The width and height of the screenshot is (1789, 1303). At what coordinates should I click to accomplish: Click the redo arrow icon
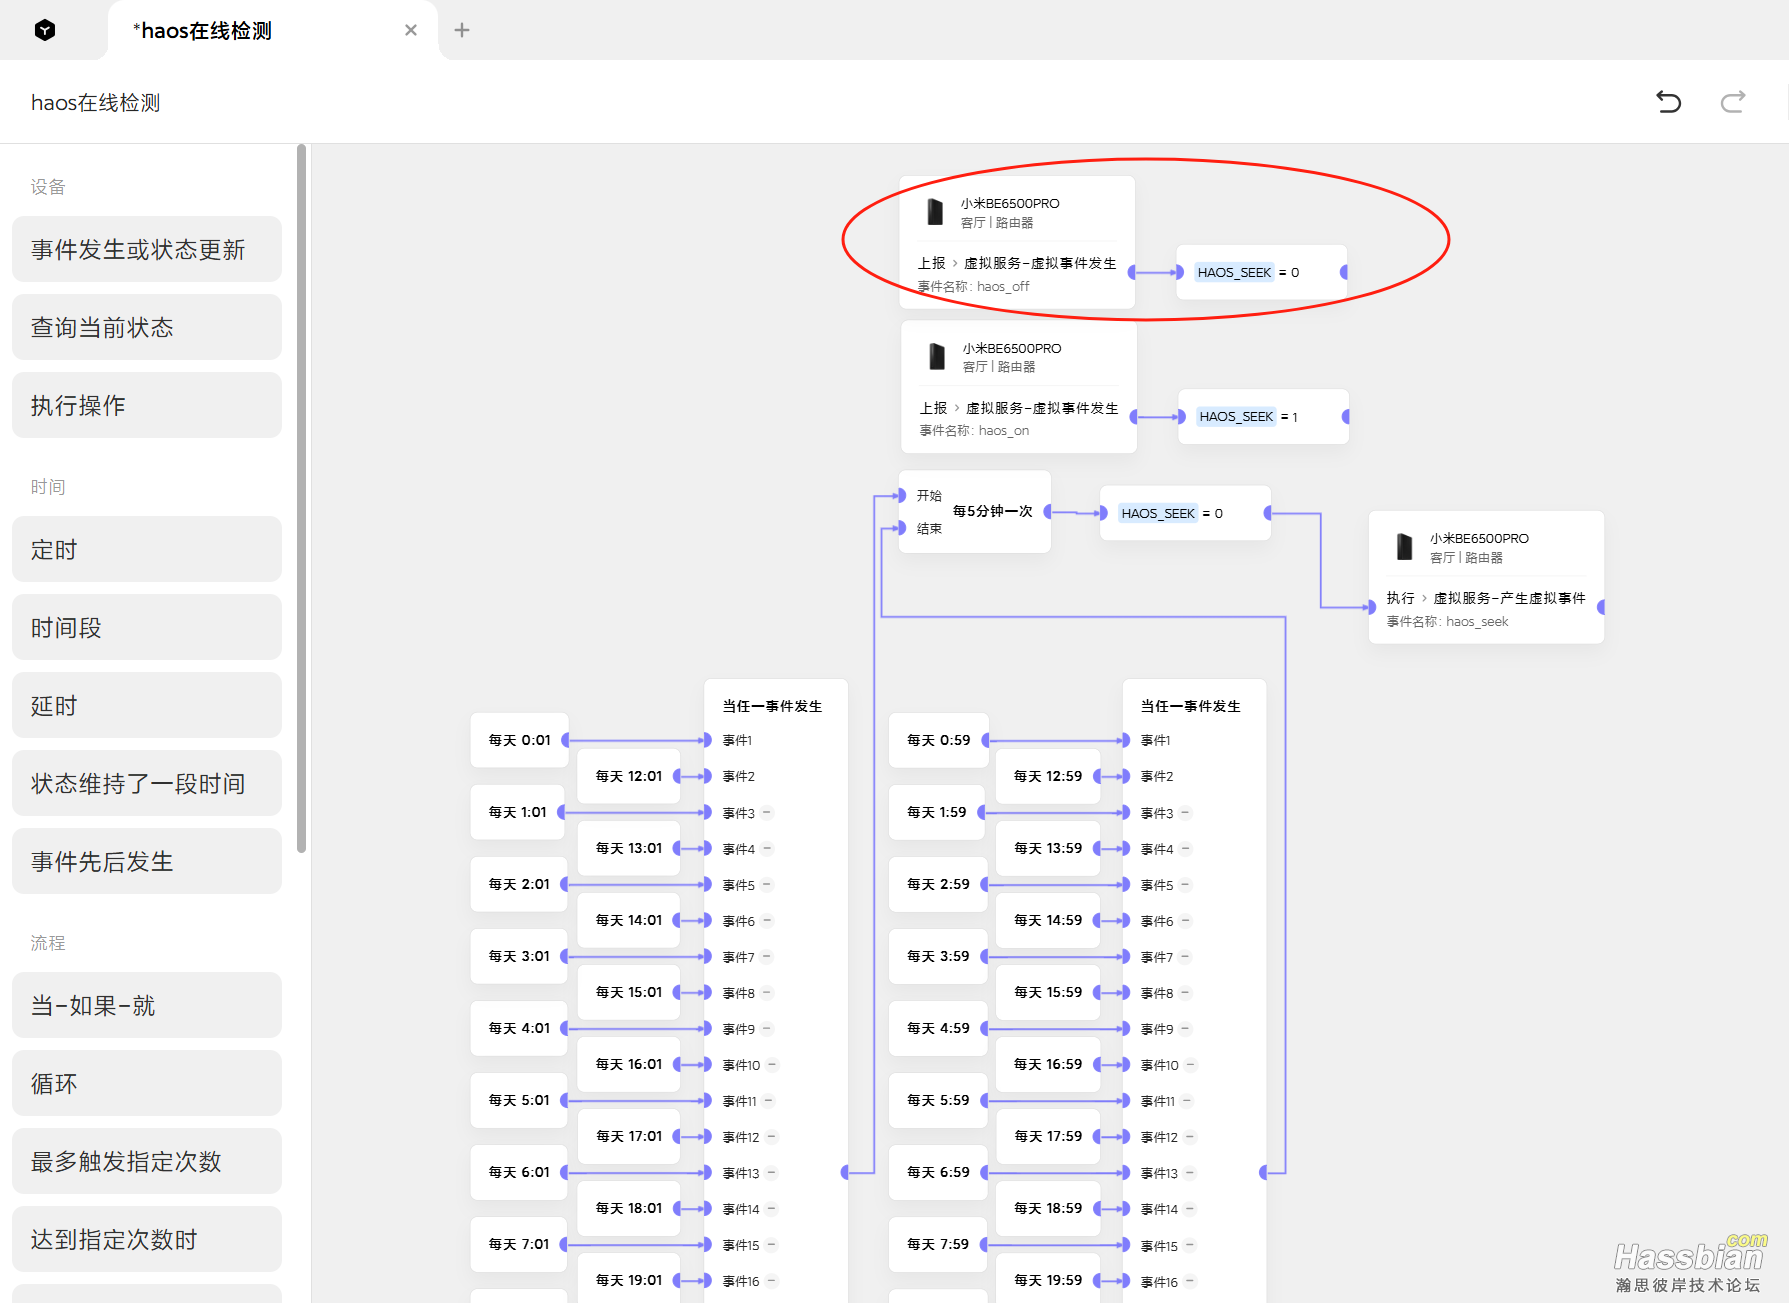click(1733, 102)
